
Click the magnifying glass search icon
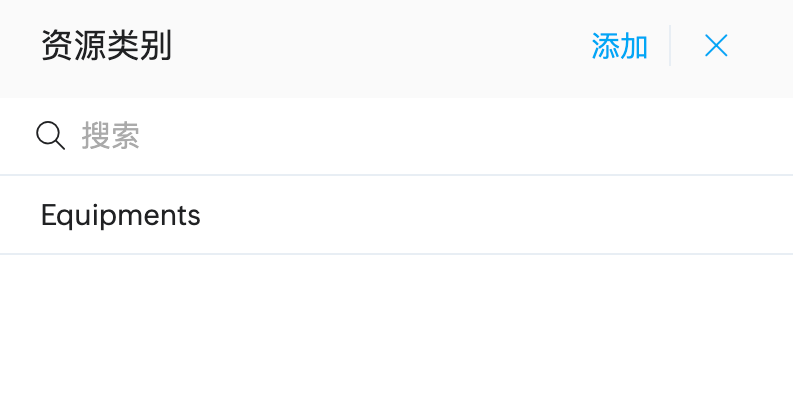click(50, 135)
